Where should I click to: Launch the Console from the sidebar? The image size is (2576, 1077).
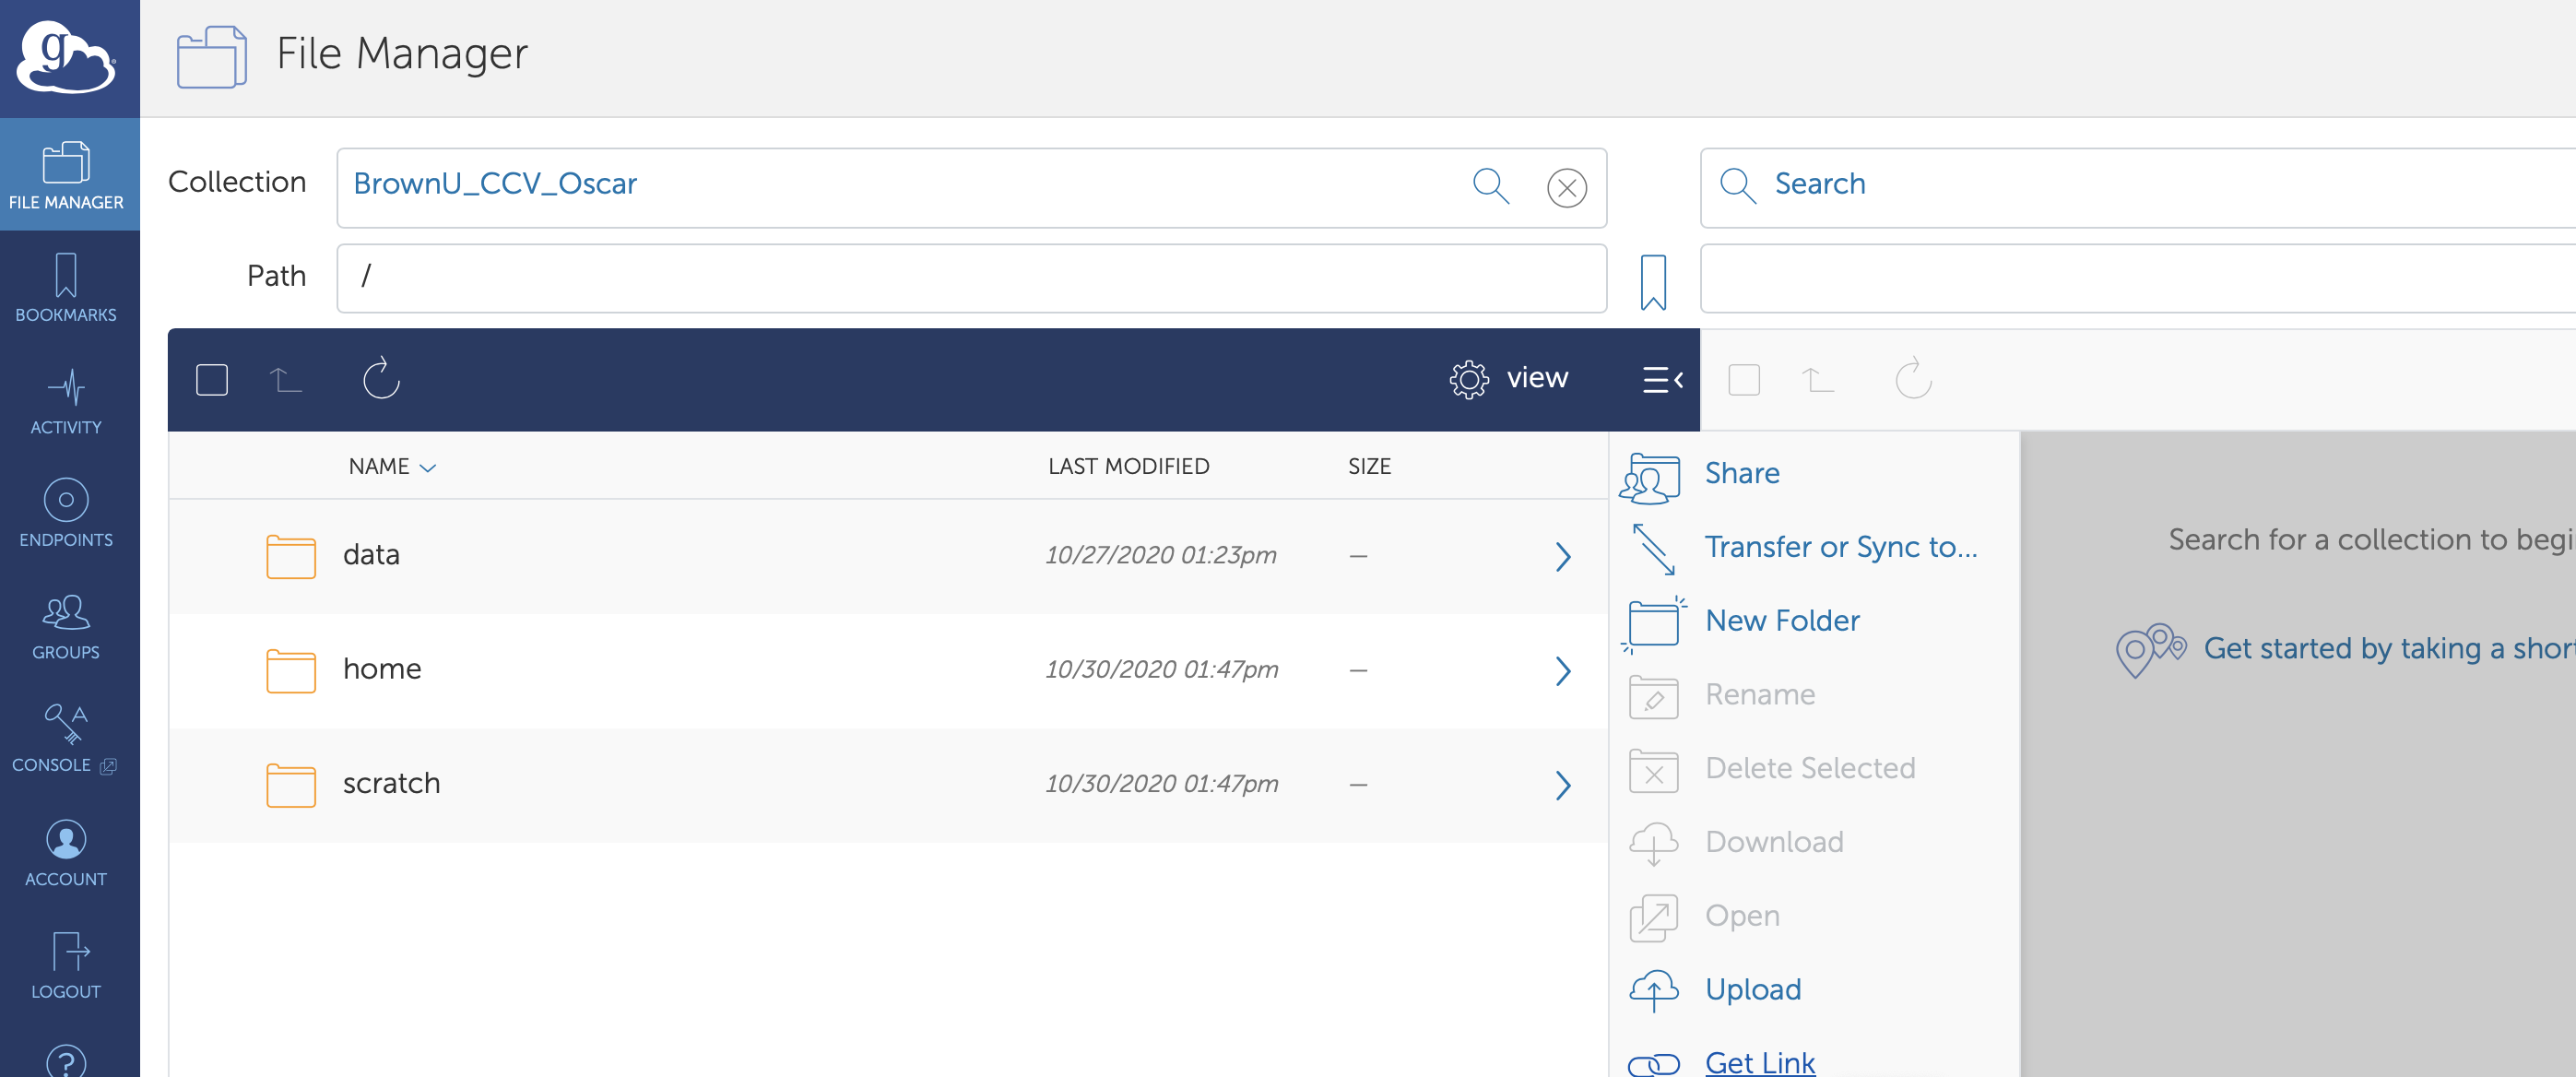66,739
